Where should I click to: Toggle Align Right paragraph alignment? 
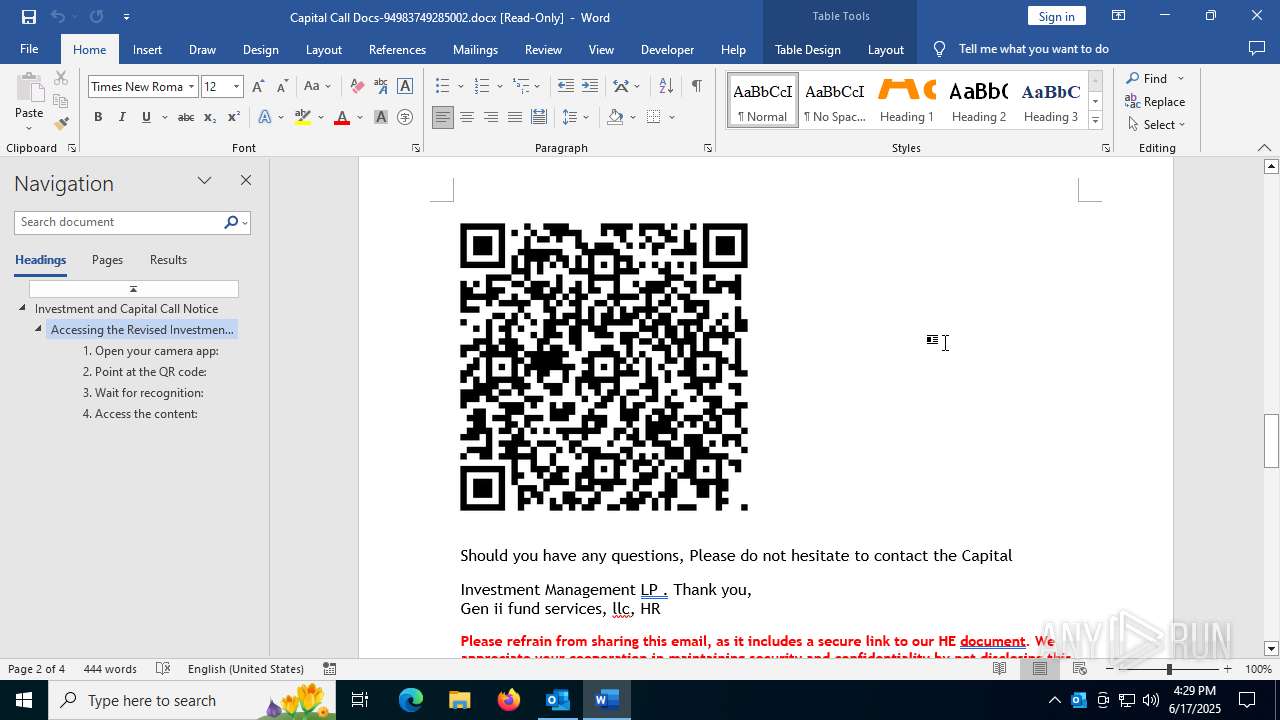tap(490, 117)
